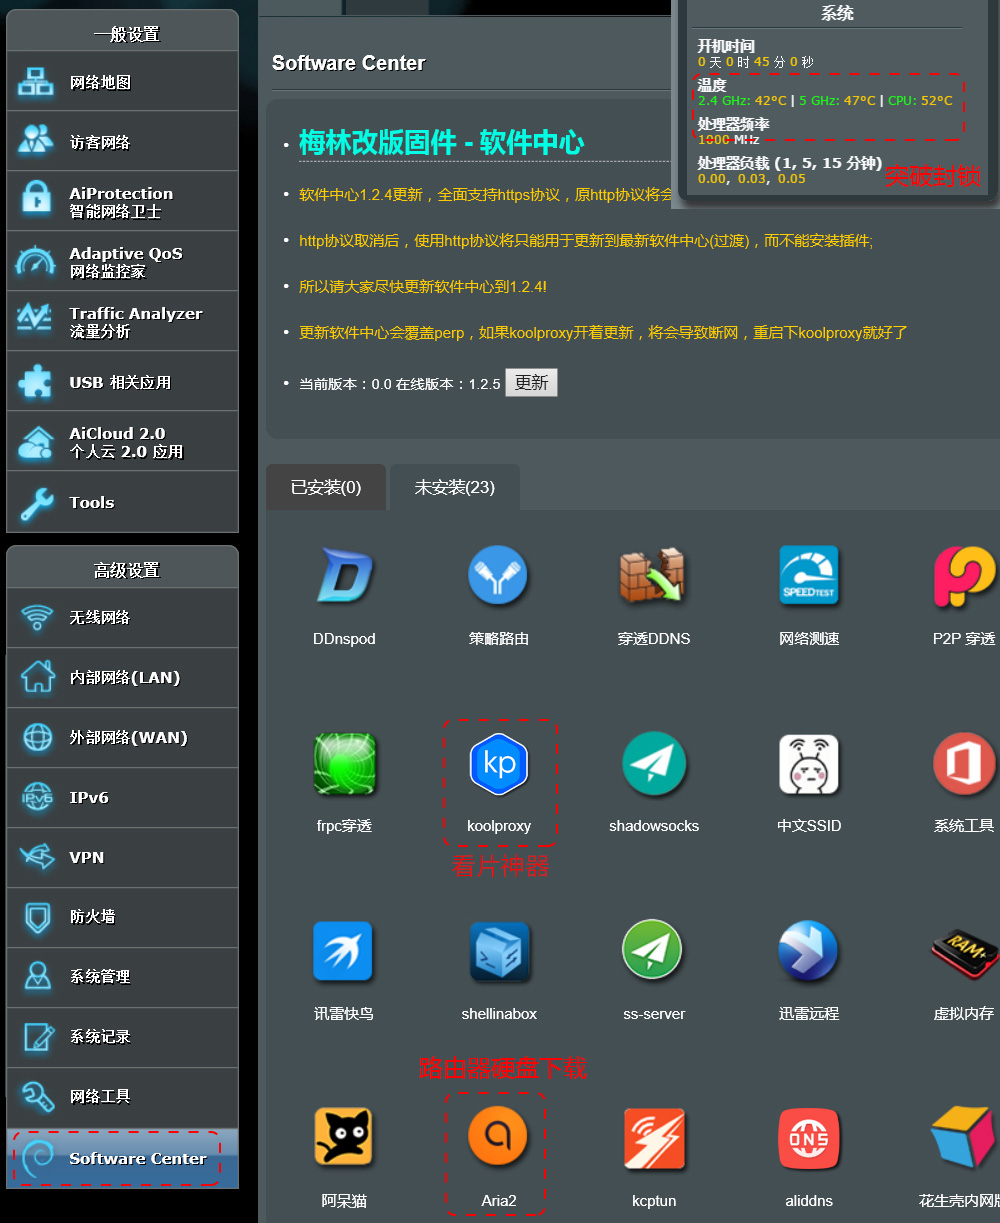Select the shellinabox terminal plugin icon
The width and height of the screenshot is (1000, 1223).
[x=499, y=951]
